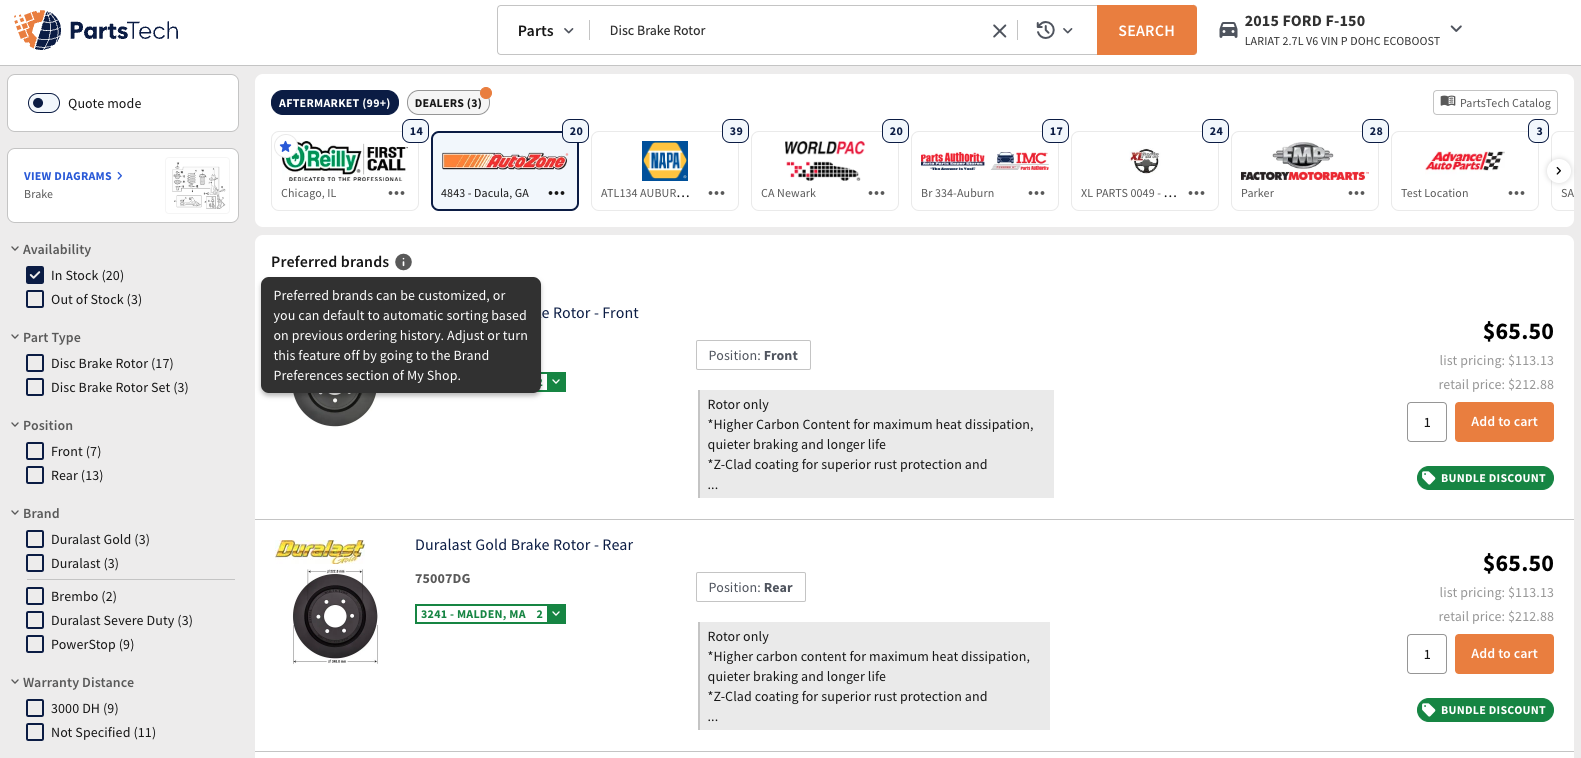Edit the rear rotor quantity field
The height and width of the screenshot is (758, 1581).
click(x=1427, y=654)
